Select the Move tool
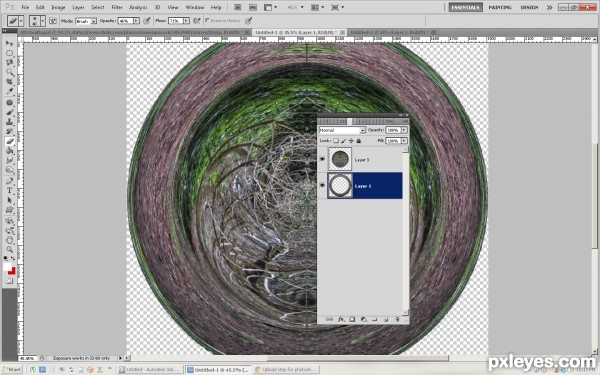Screen dimensions: 600x375 point(10,43)
